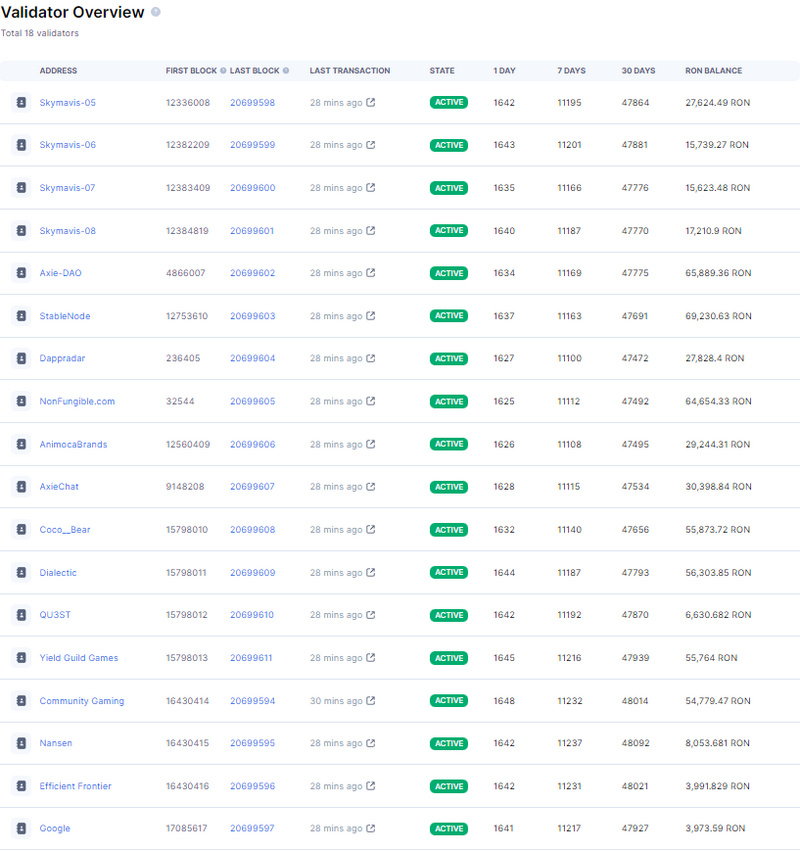Click first block value 236405
The width and height of the screenshot is (800, 851).
(183, 358)
